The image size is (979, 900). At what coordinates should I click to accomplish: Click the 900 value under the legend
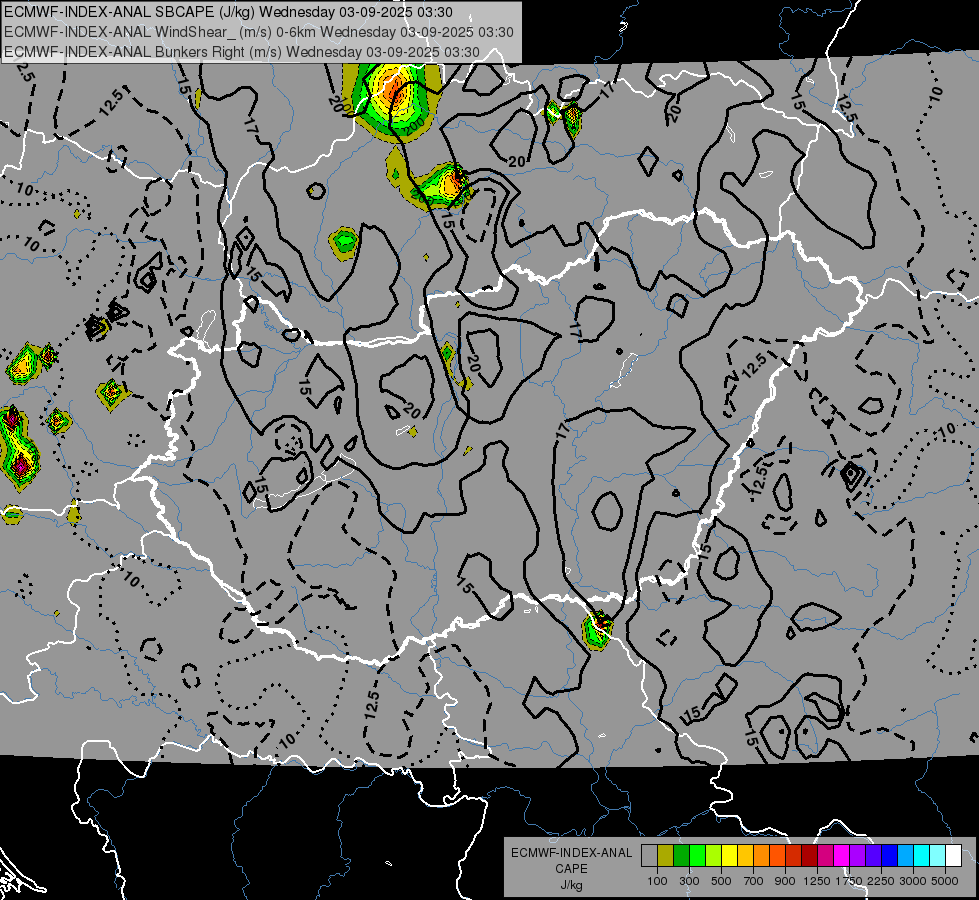click(x=785, y=881)
